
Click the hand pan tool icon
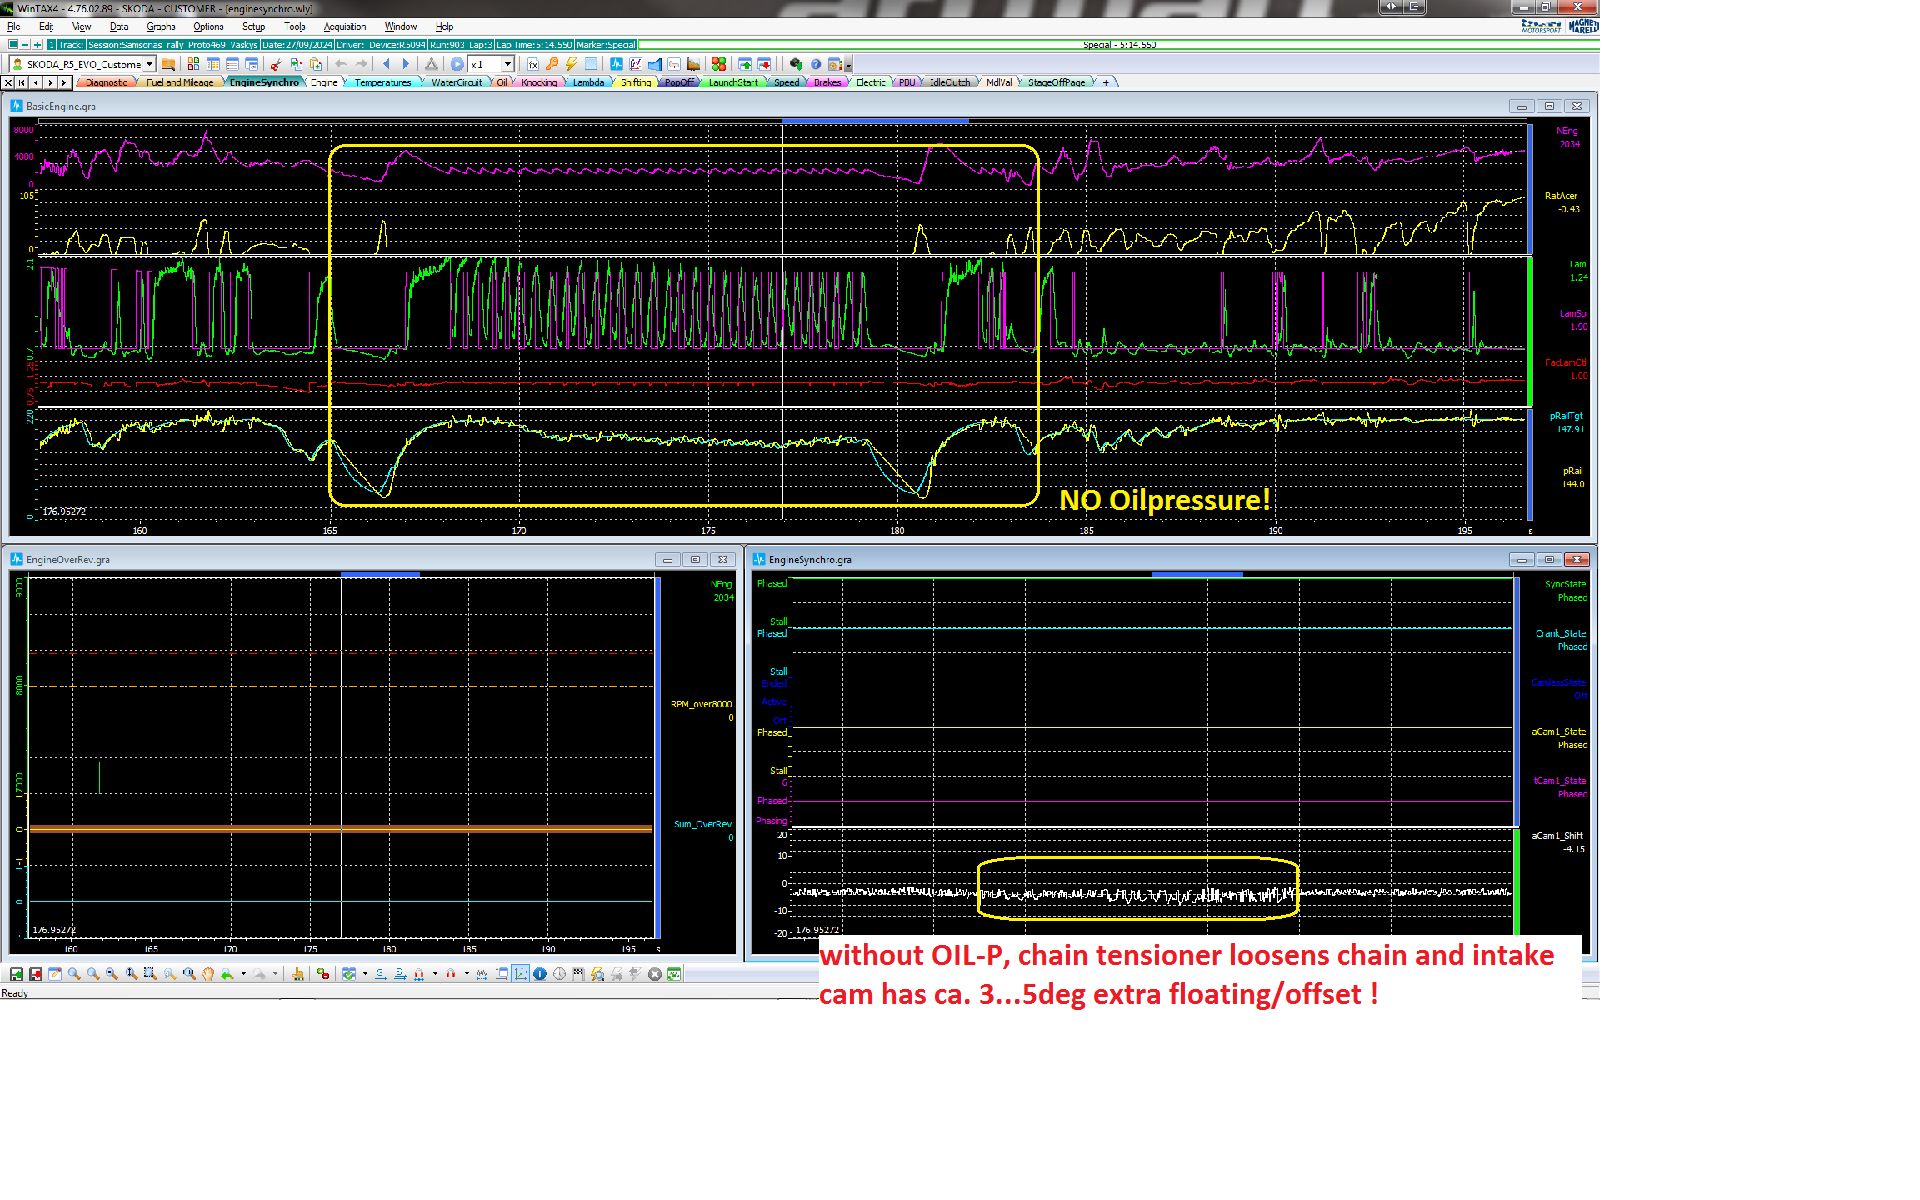click(x=208, y=974)
